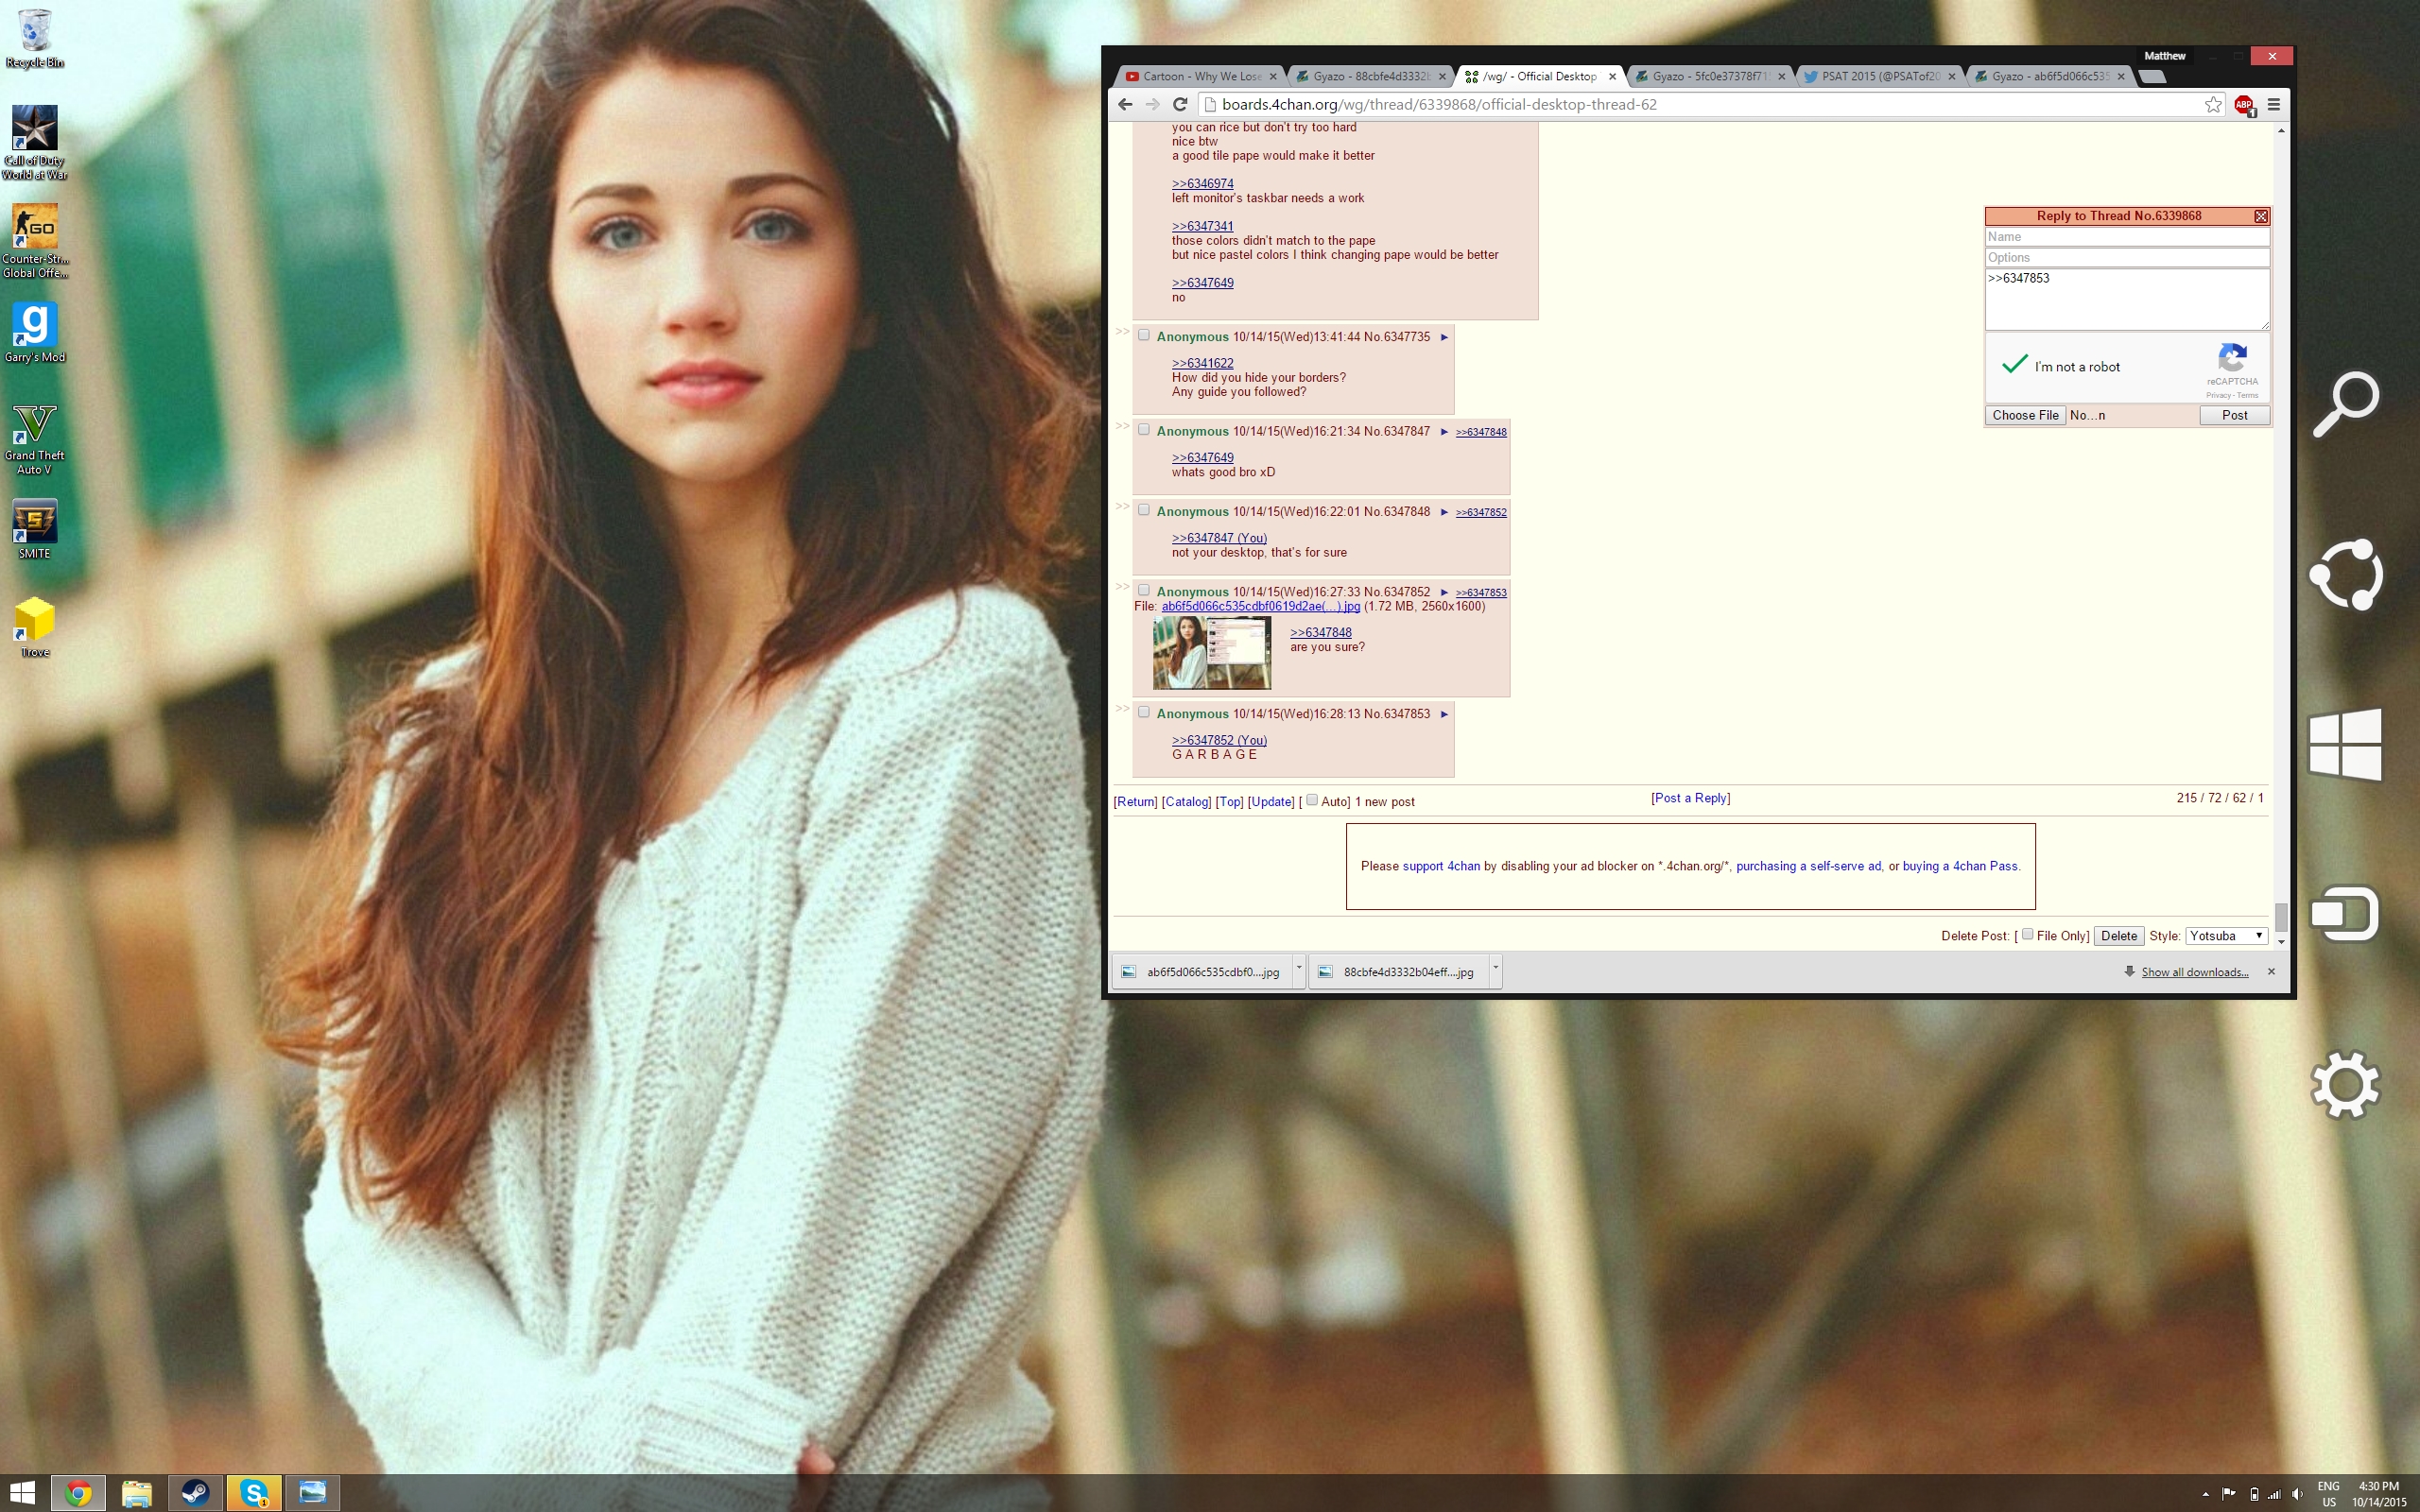The width and height of the screenshot is (2420, 1512).
Task: Check the File Only checkbox
Action: pos(2027,934)
